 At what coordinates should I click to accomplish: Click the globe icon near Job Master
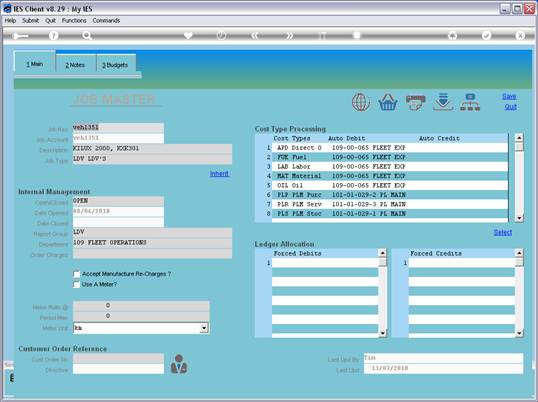coord(361,102)
